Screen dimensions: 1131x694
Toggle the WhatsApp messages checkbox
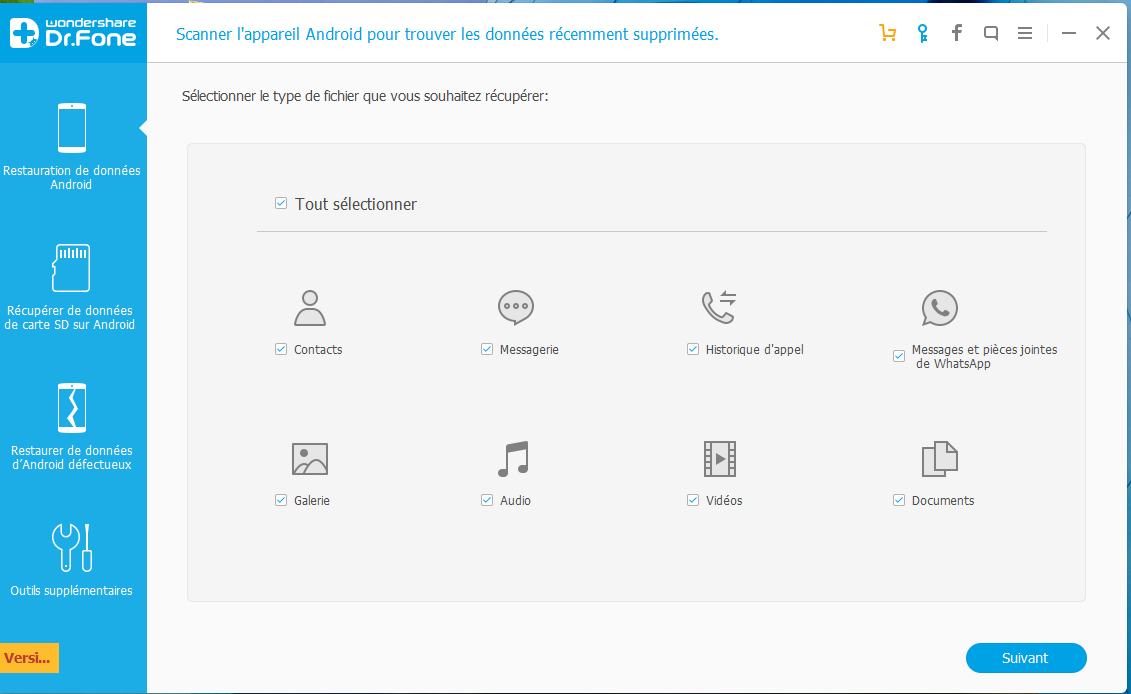pos(899,356)
